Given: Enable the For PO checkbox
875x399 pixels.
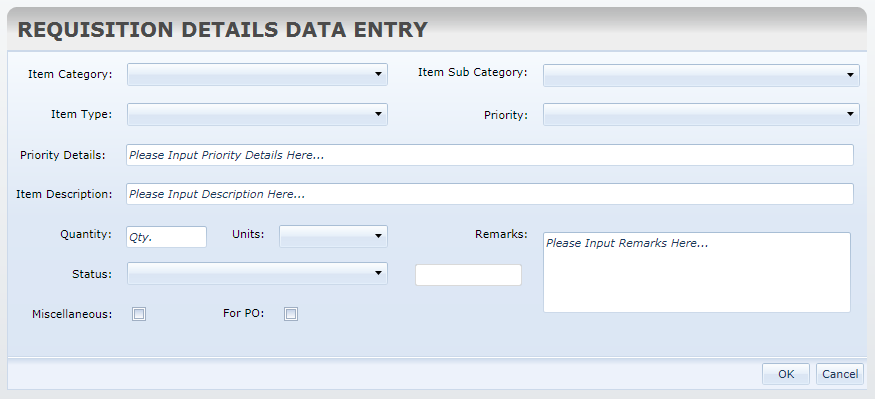Looking at the screenshot, I should pos(291,314).
